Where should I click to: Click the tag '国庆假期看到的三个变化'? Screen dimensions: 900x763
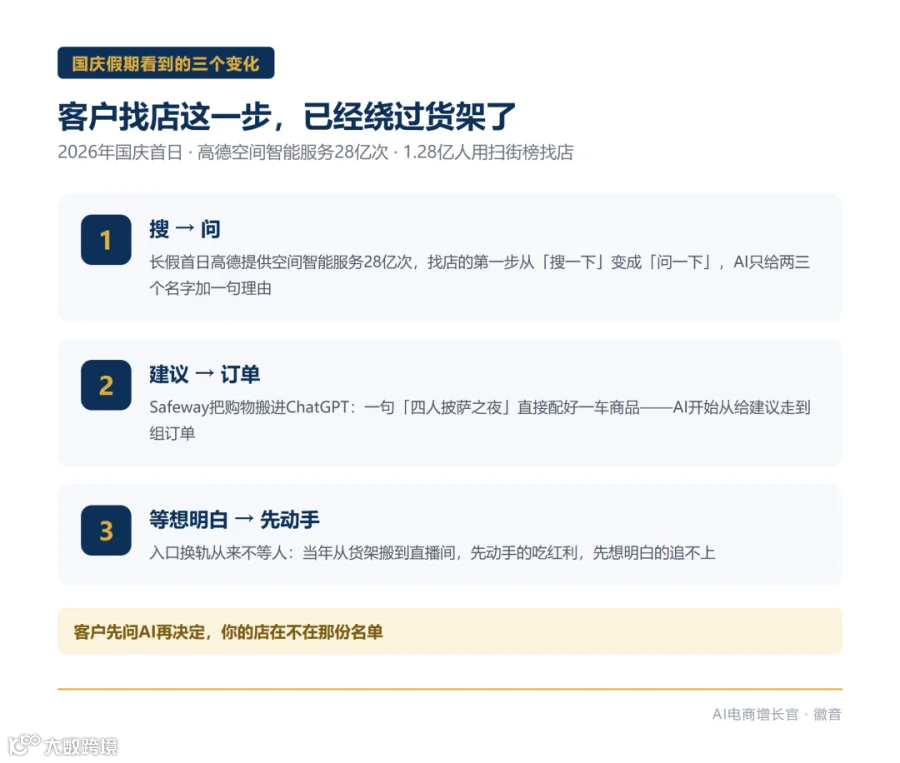click(166, 63)
